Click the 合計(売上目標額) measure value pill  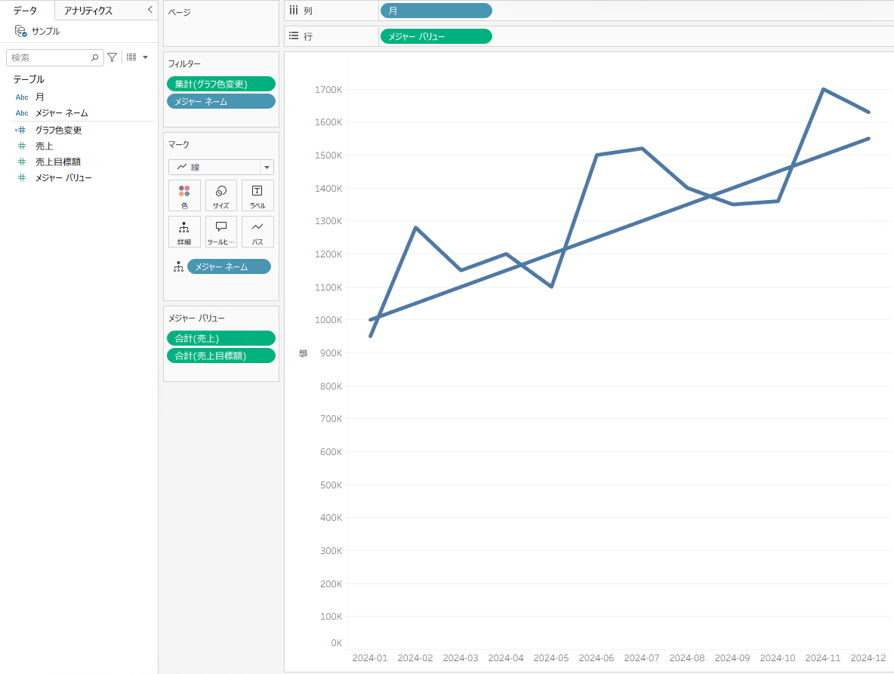221,356
